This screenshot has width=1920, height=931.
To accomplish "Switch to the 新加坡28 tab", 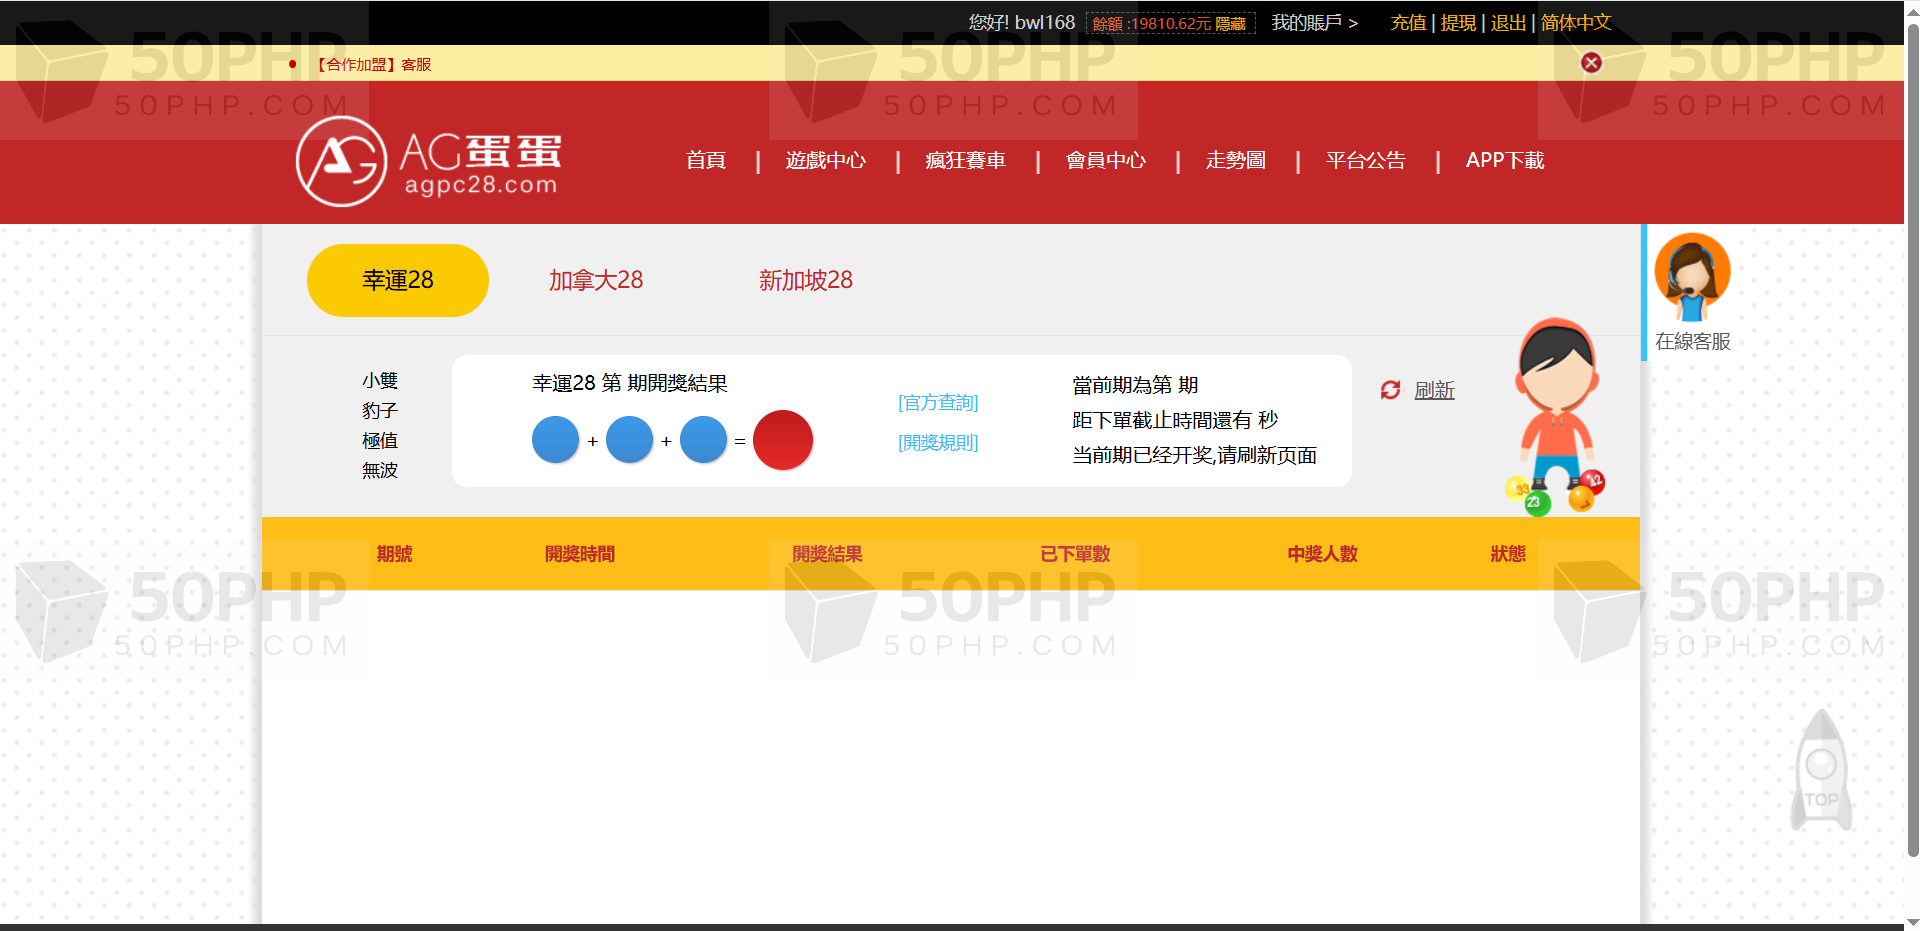I will coord(805,280).
